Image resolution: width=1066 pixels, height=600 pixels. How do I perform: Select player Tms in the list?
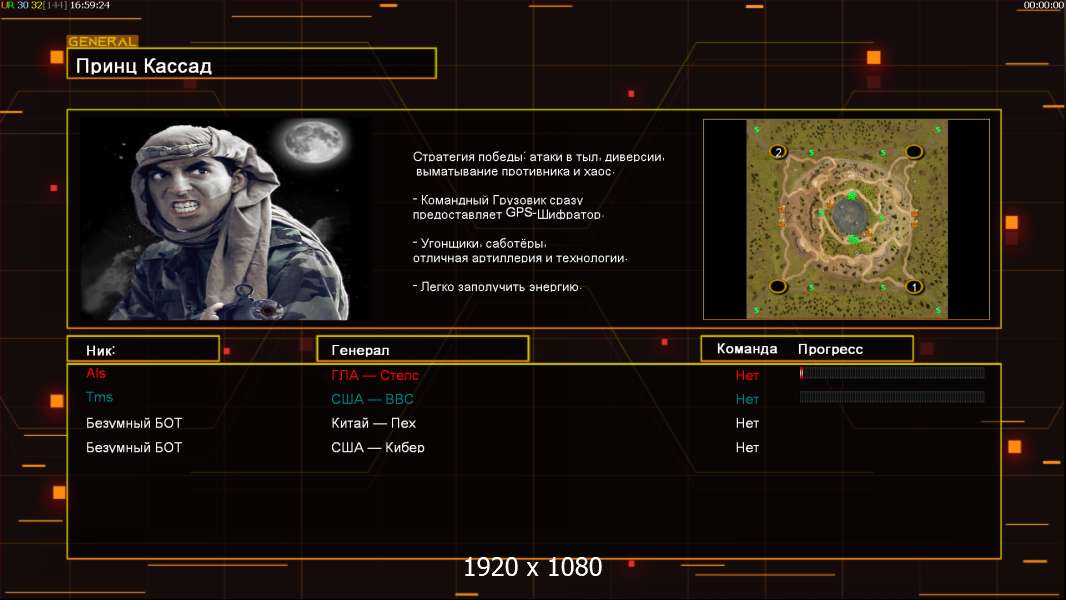(x=99, y=398)
